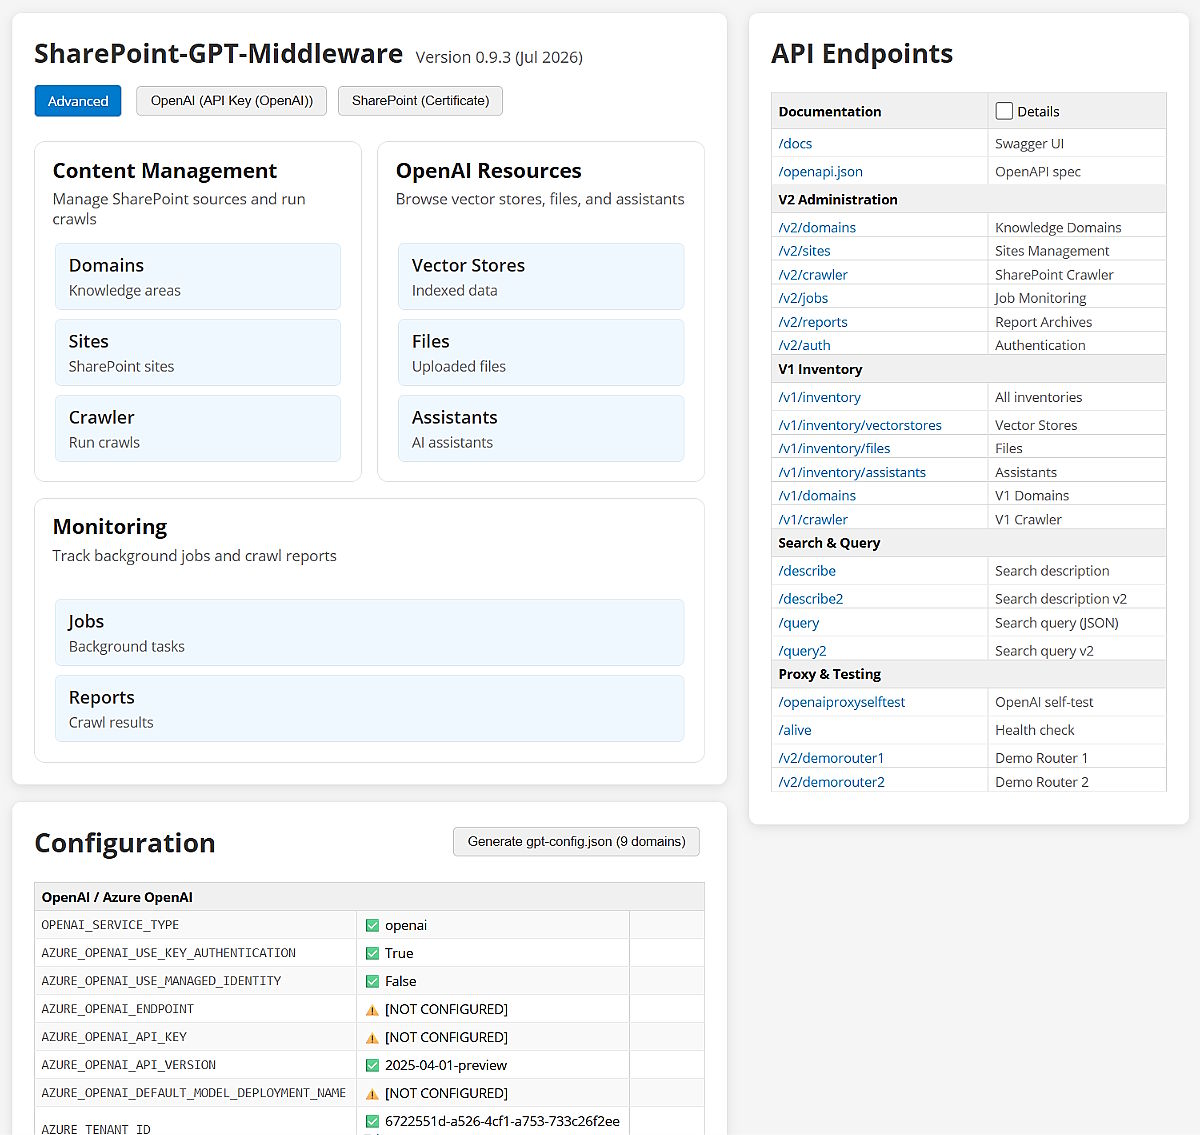Open the /v2/domains endpoint link

(817, 228)
